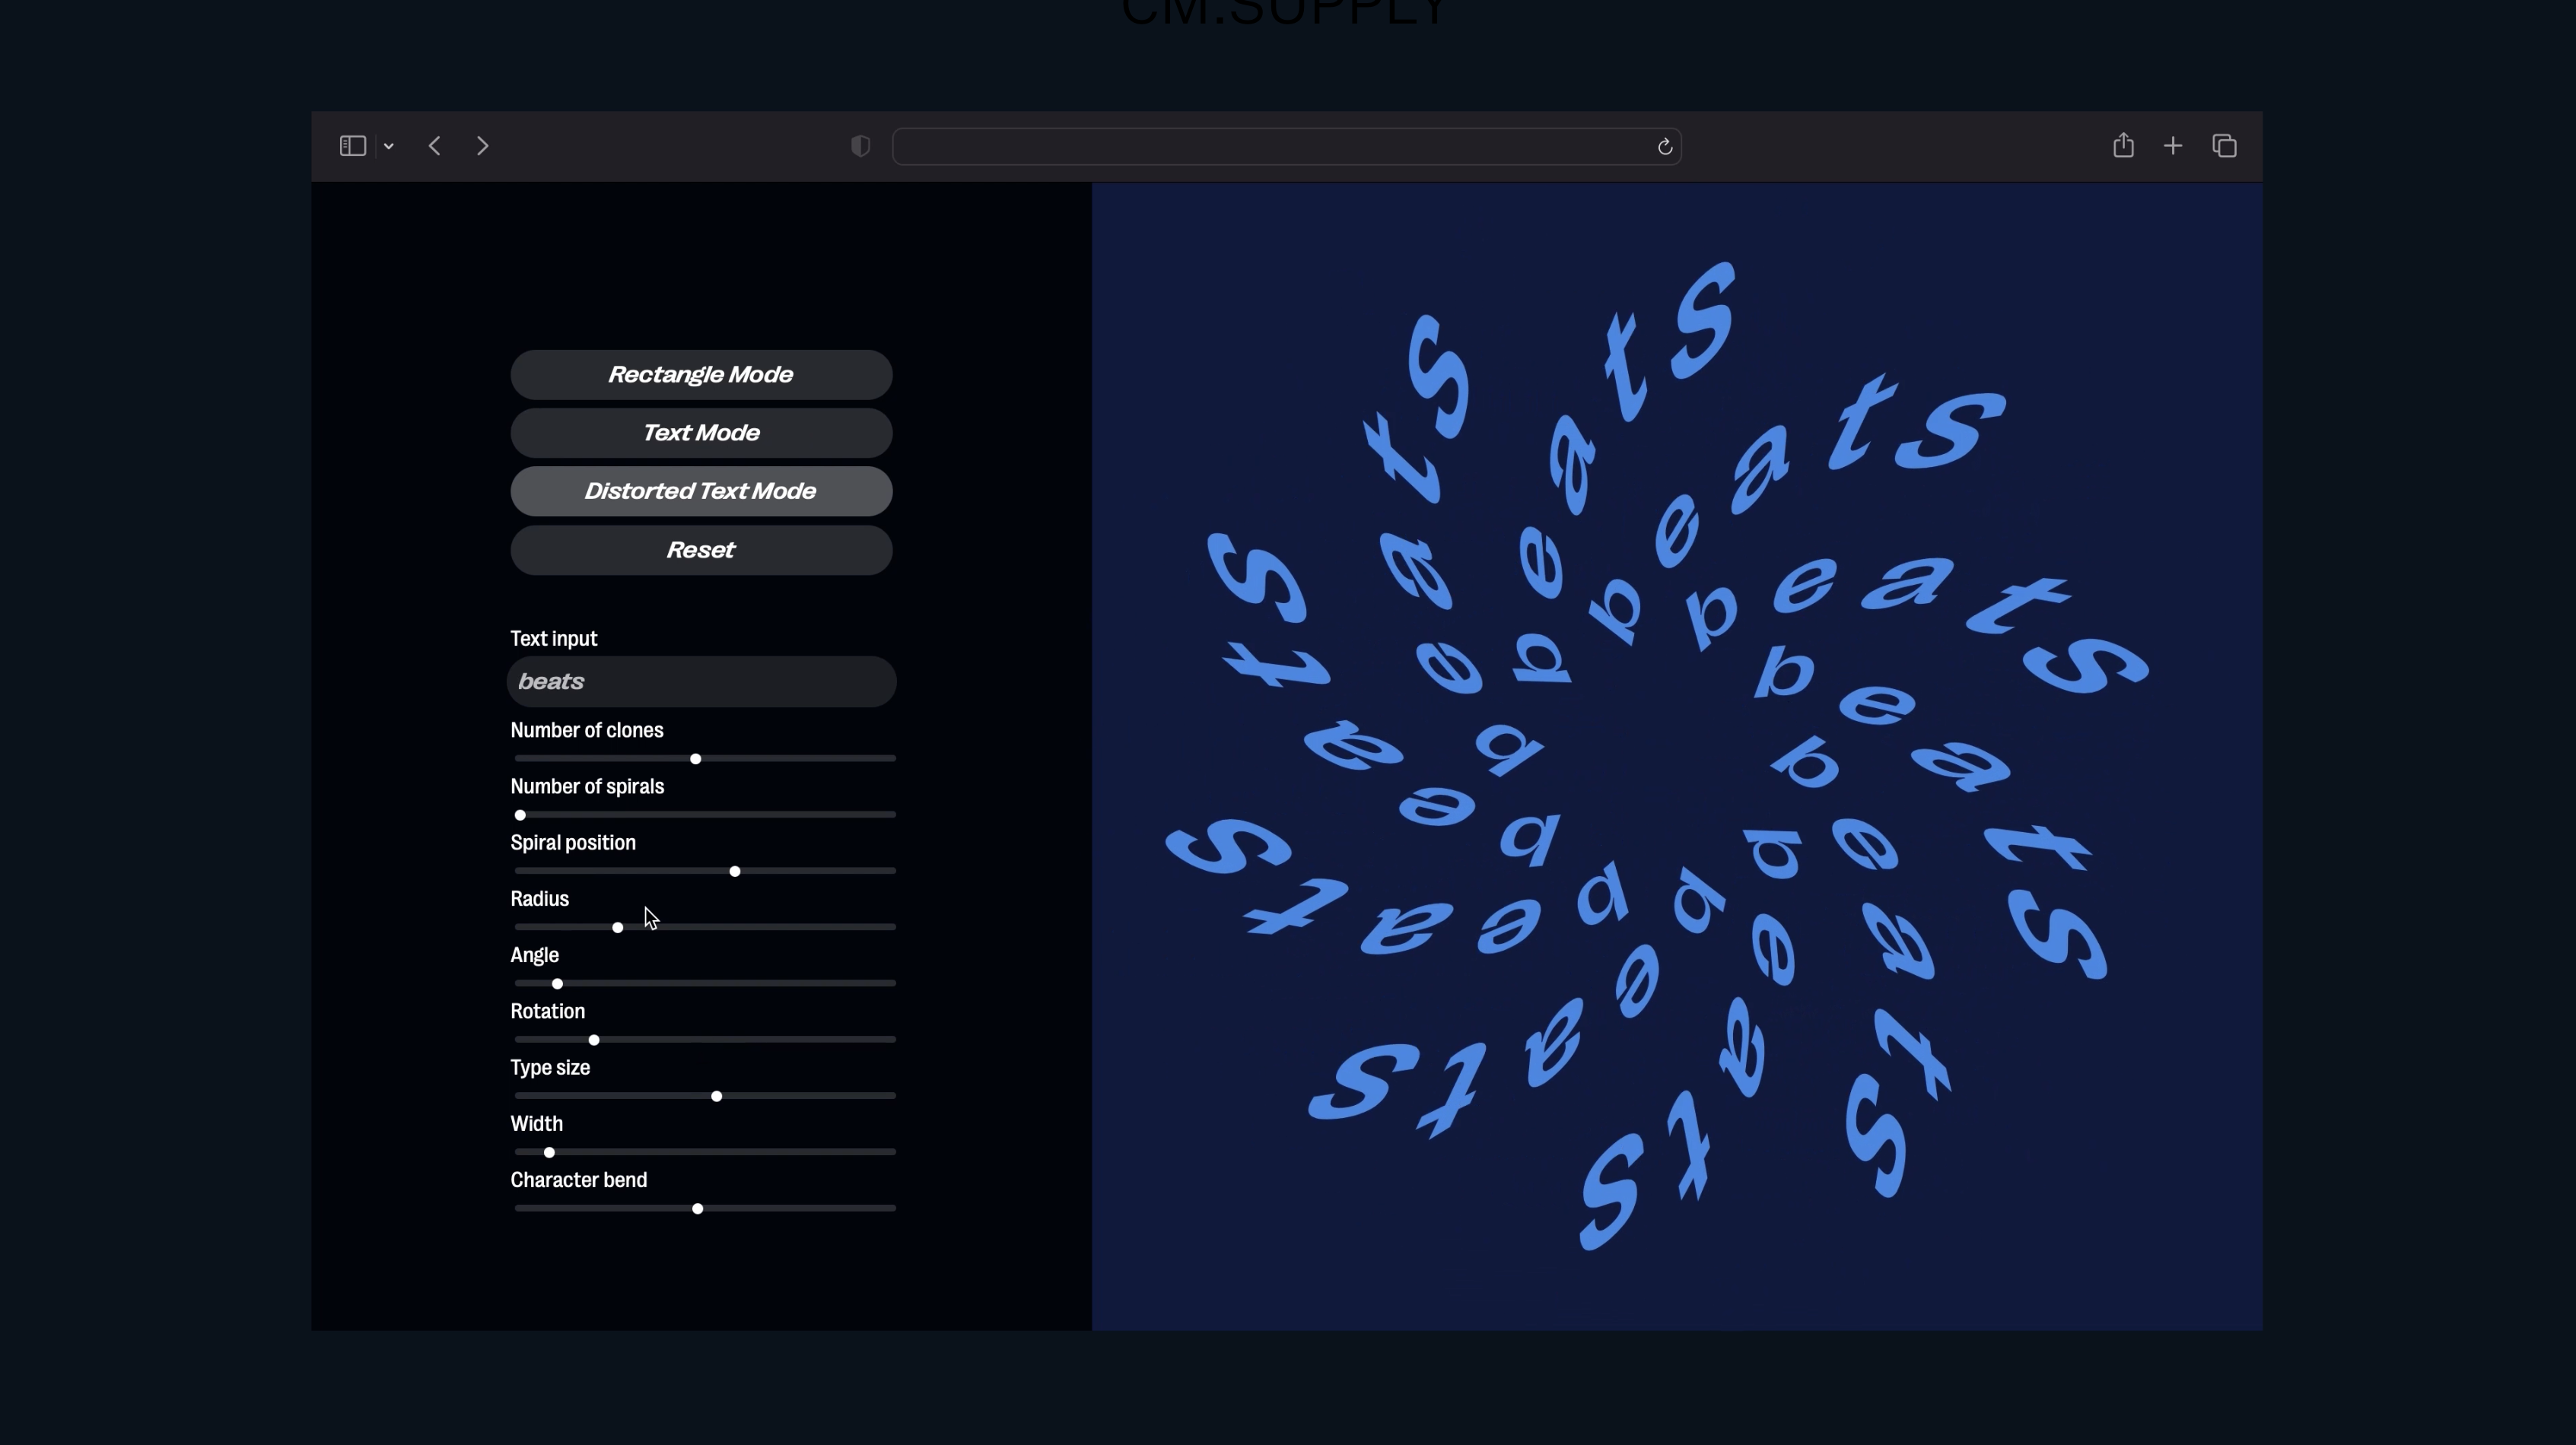Viewport: 2576px width, 1445px height.
Task: Open sidebar options dropdown chevron
Action: [x=389, y=147]
